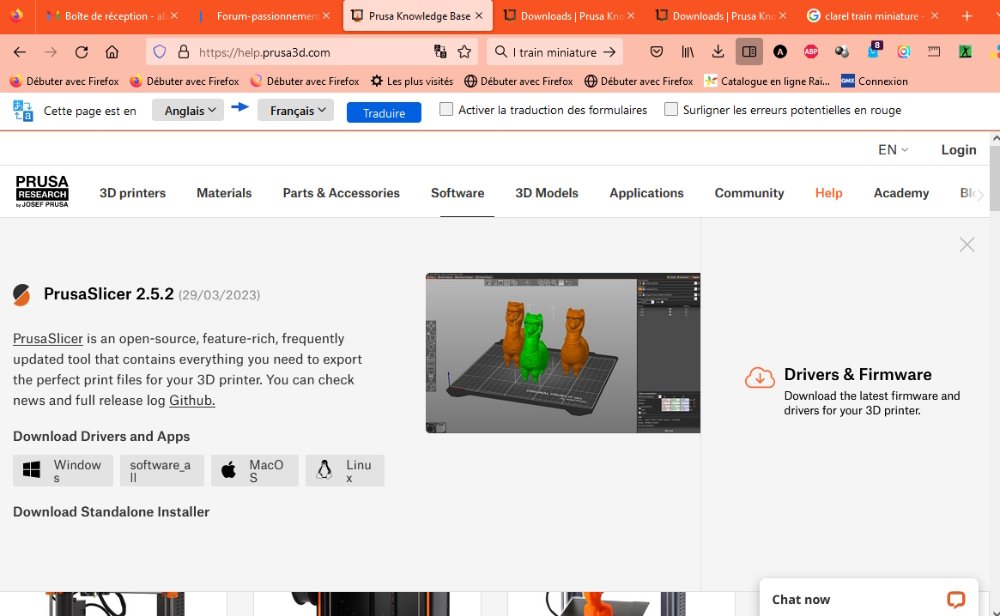Download PrusaSlicer for Windows
1000x616 pixels.
click(63, 471)
